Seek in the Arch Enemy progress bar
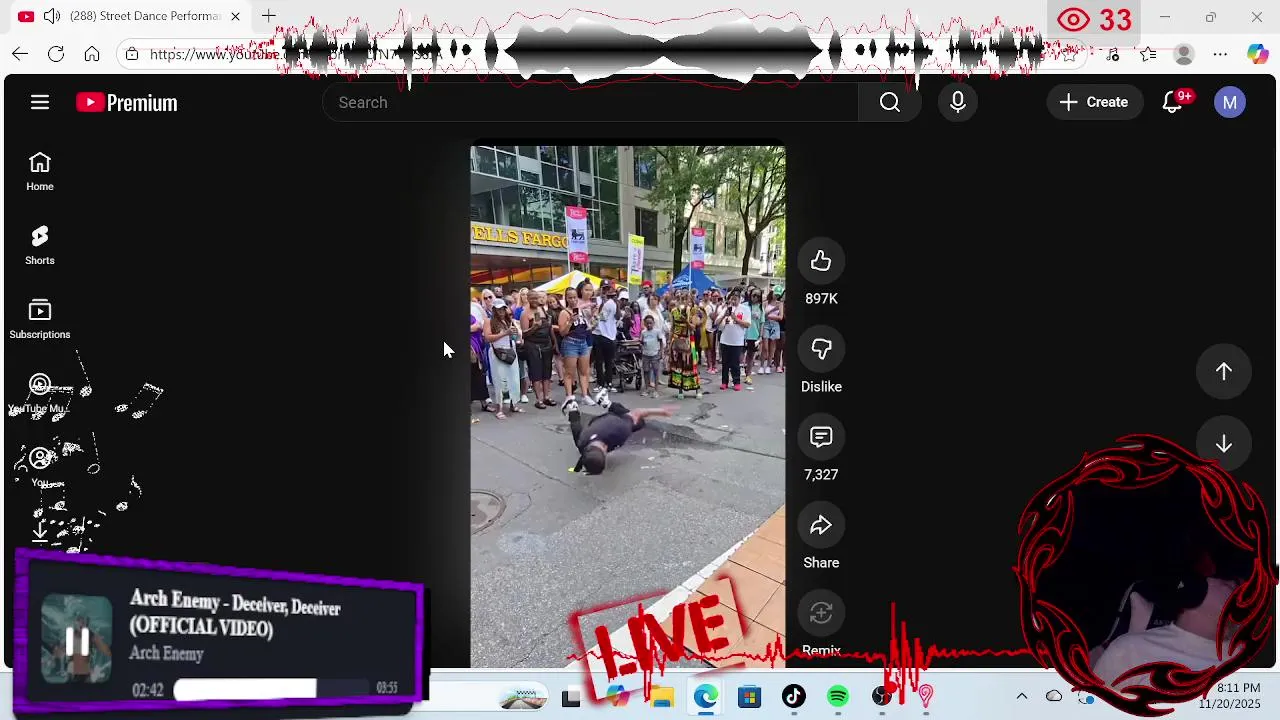 coord(271,688)
